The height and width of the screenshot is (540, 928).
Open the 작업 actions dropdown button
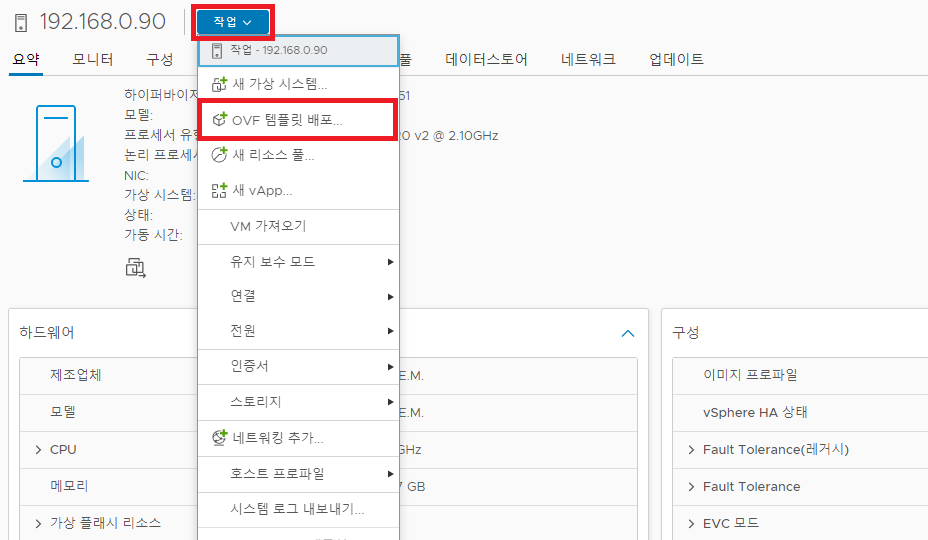(233, 22)
